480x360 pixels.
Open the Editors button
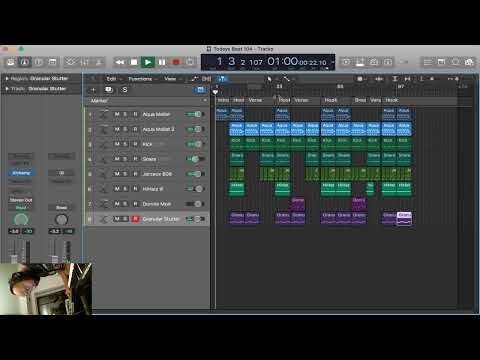pyautogui.click(x=99, y=62)
